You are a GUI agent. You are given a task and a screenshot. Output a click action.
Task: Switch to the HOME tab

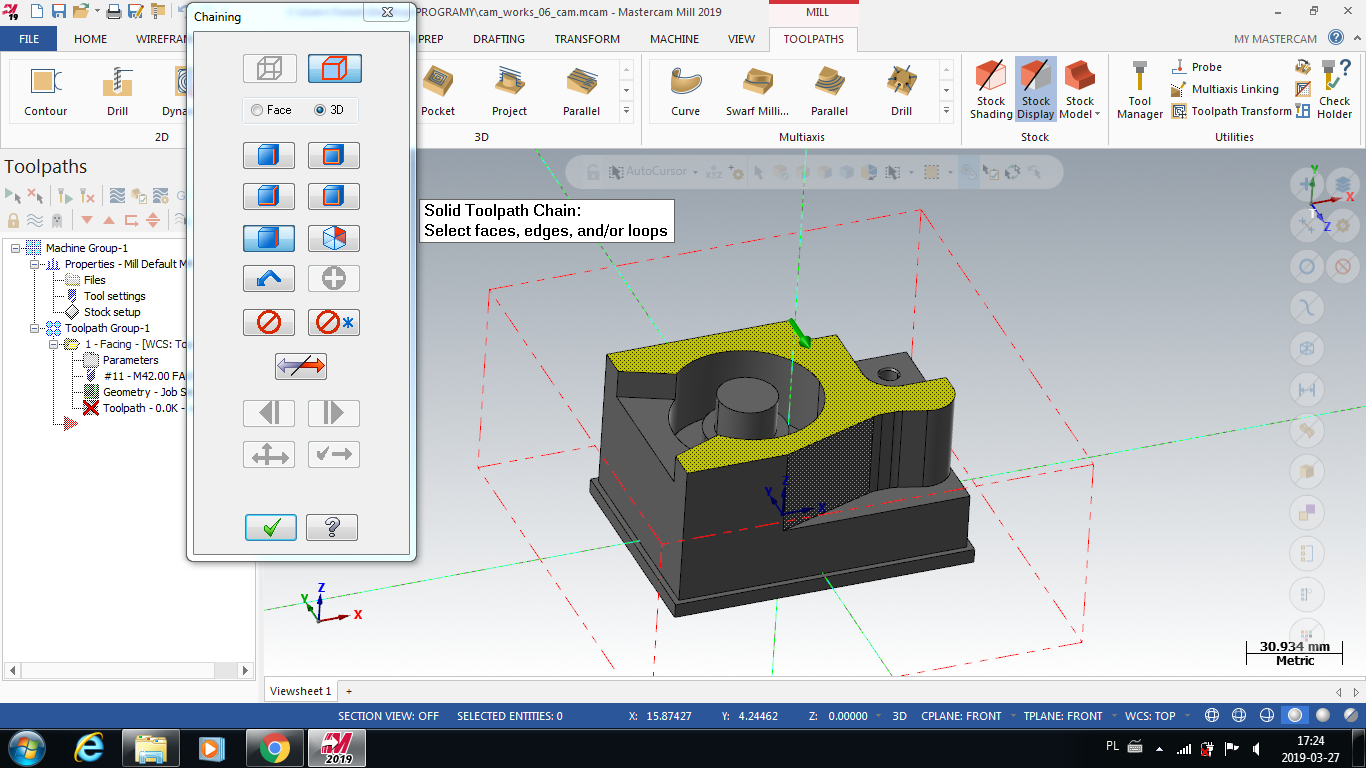(x=90, y=39)
